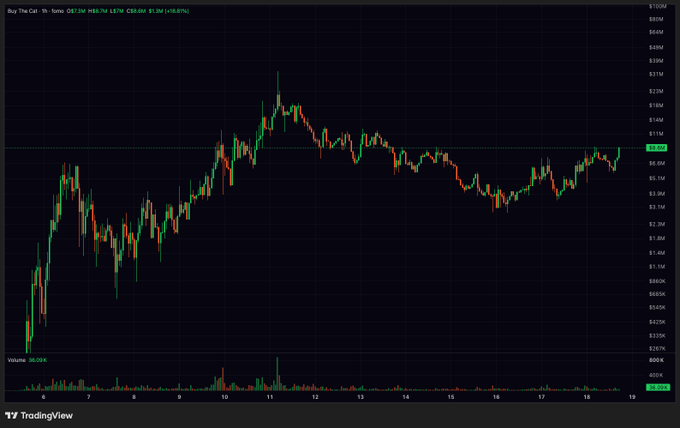Viewport: 680px width, 428px height.
Task: Click the $545K price axis label
Action: (657, 307)
